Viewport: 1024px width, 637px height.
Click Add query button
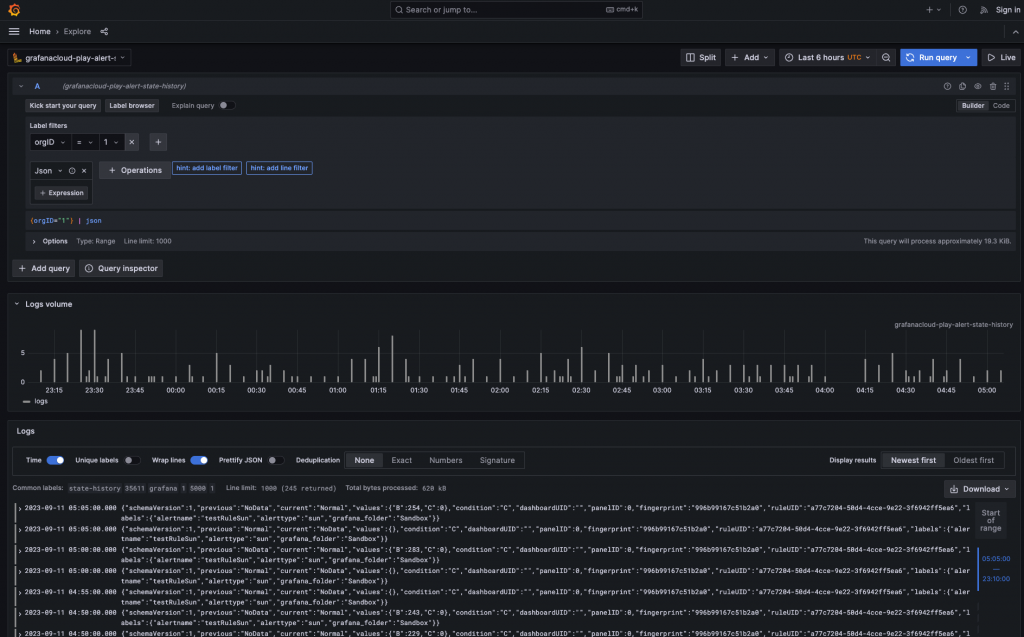(43, 268)
